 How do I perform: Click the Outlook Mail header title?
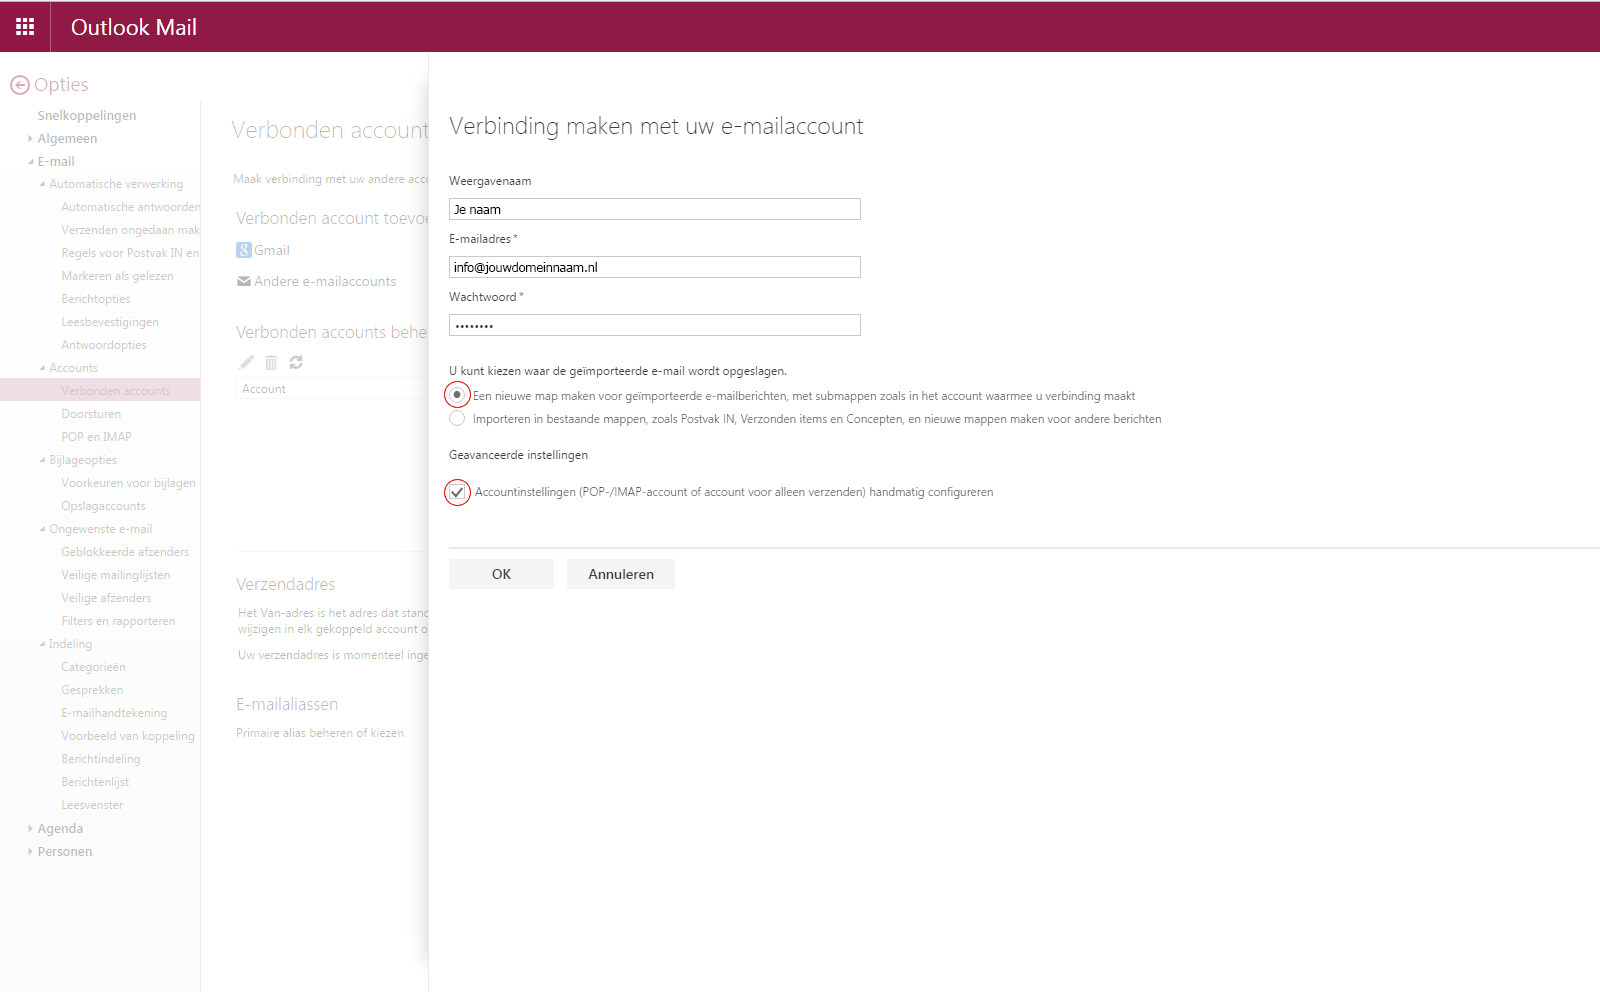point(134,27)
